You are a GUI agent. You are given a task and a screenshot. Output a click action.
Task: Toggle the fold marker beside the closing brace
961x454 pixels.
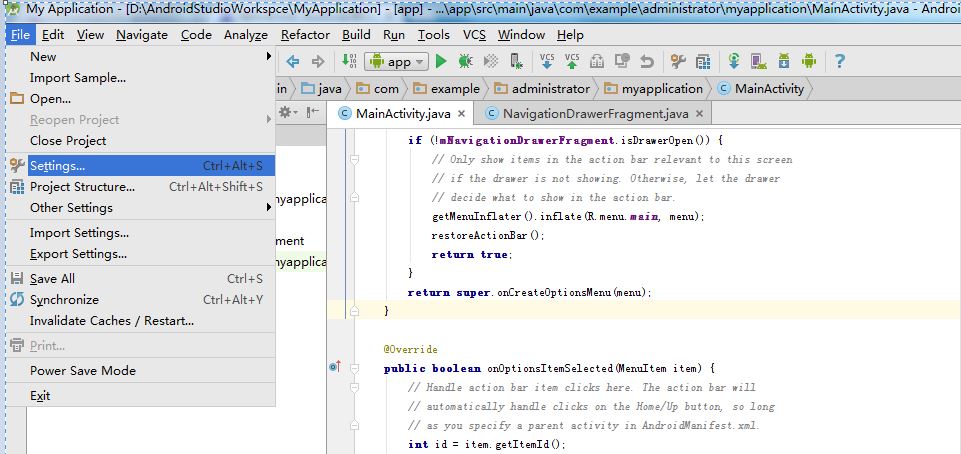coord(354,311)
